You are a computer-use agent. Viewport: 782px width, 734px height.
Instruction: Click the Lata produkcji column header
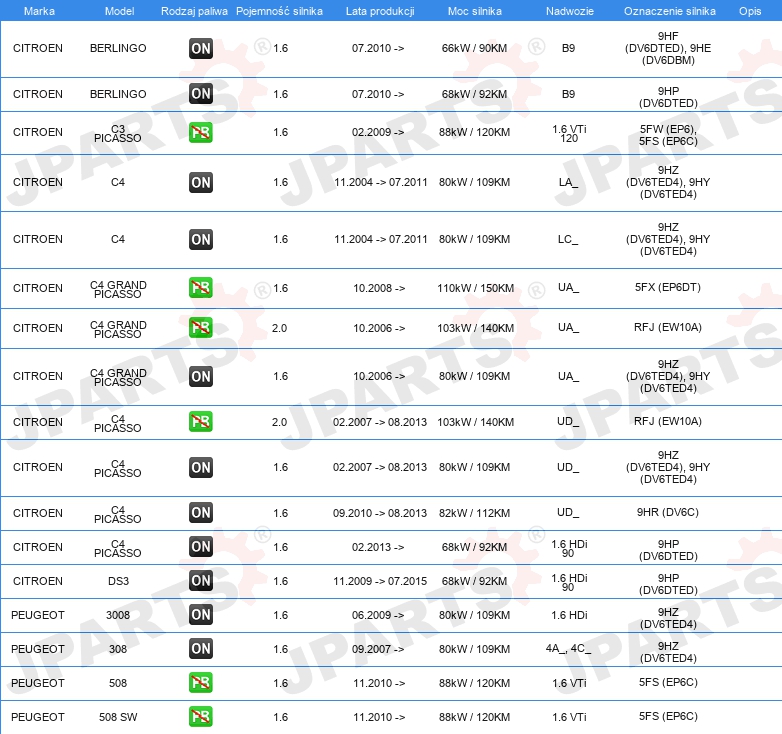380,11
